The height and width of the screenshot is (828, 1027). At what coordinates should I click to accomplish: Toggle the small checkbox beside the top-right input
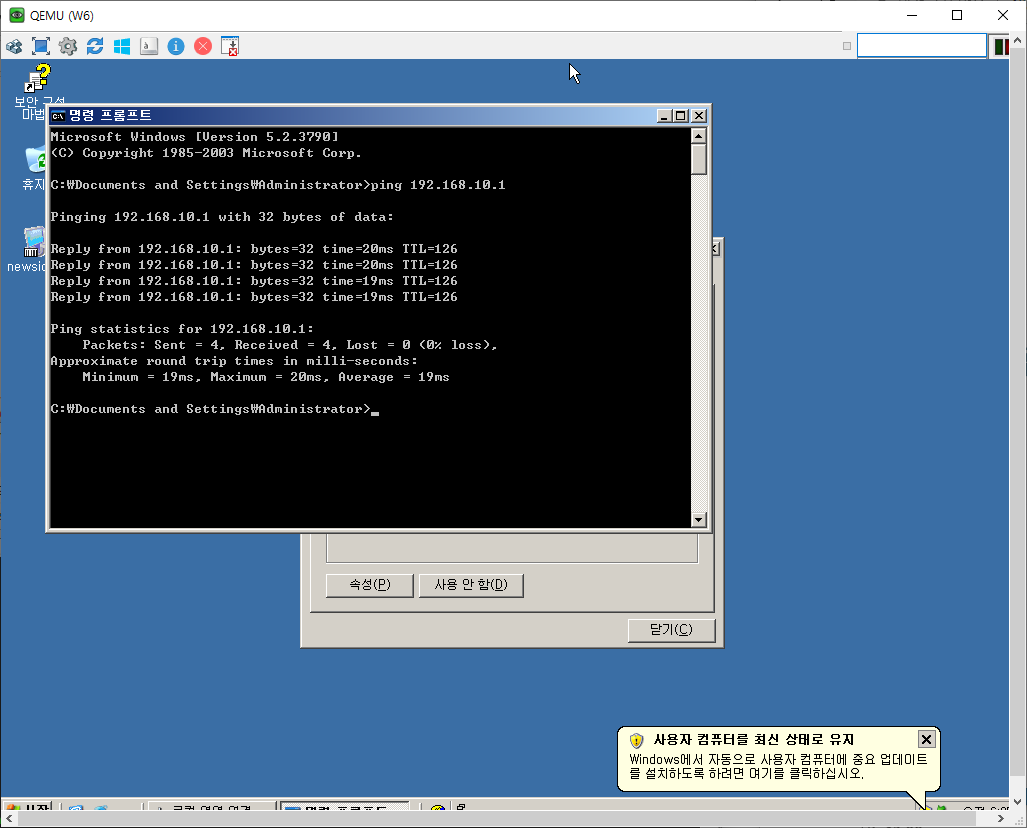[x=847, y=46]
